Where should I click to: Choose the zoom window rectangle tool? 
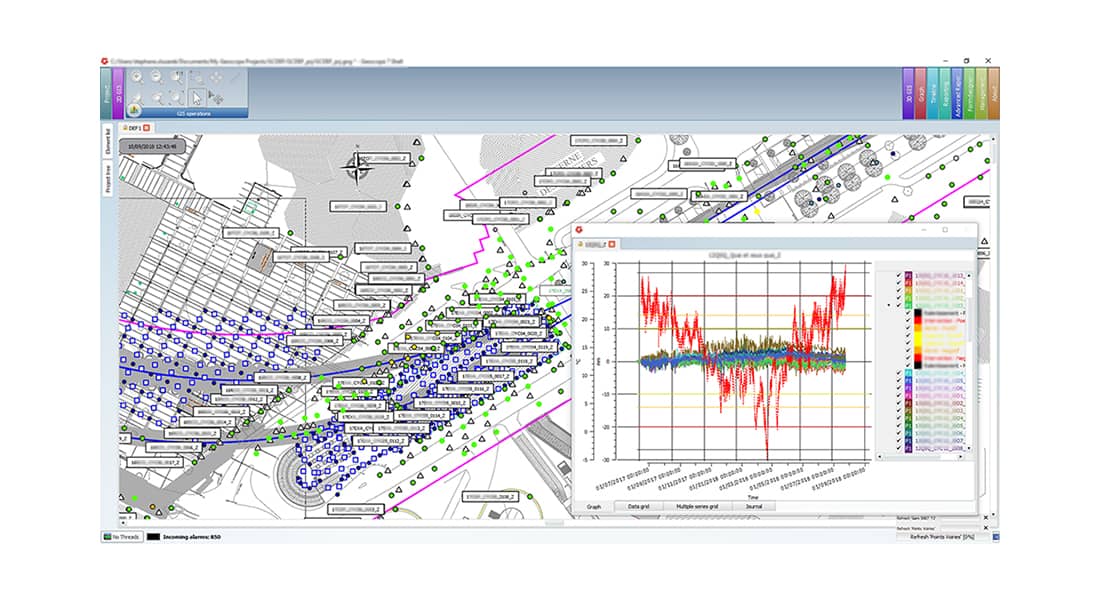[196, 77]
